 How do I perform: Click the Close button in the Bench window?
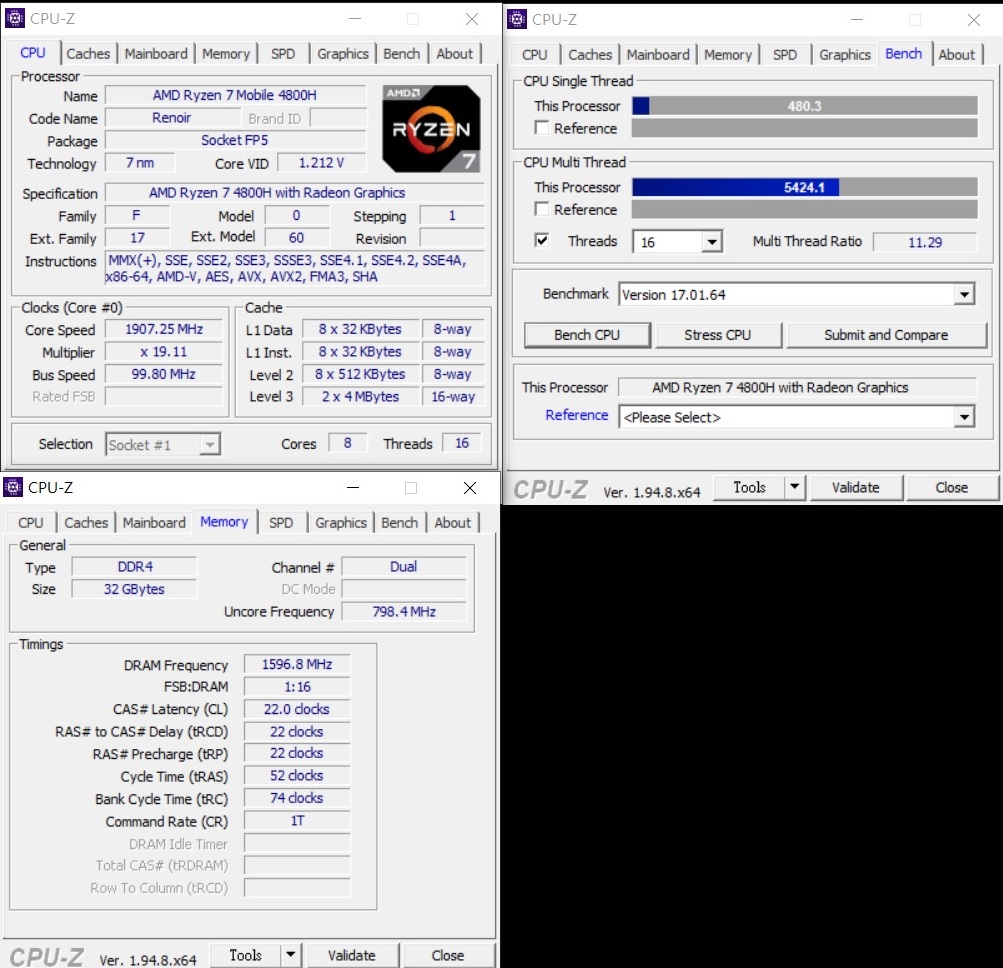952,487
